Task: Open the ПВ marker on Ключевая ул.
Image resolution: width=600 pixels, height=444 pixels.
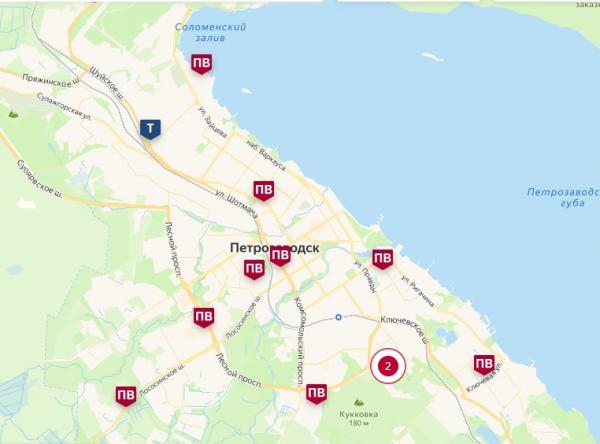Action: [484, 364]
